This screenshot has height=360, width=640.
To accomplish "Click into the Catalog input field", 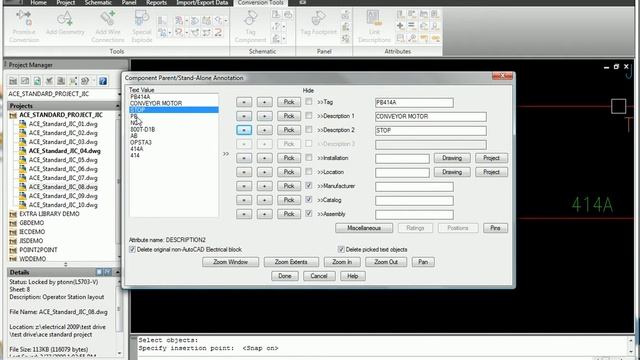I will coord(414,200).
